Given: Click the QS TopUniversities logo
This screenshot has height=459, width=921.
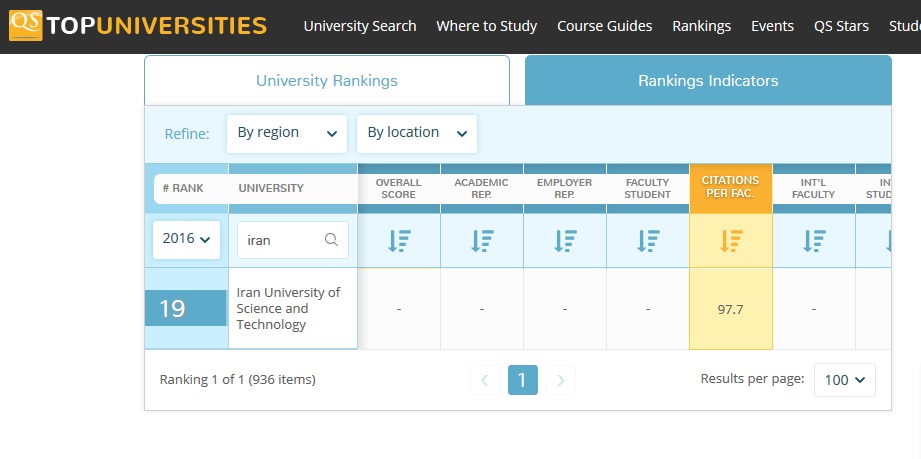Looking at the screenshot, I should (138, 26).
